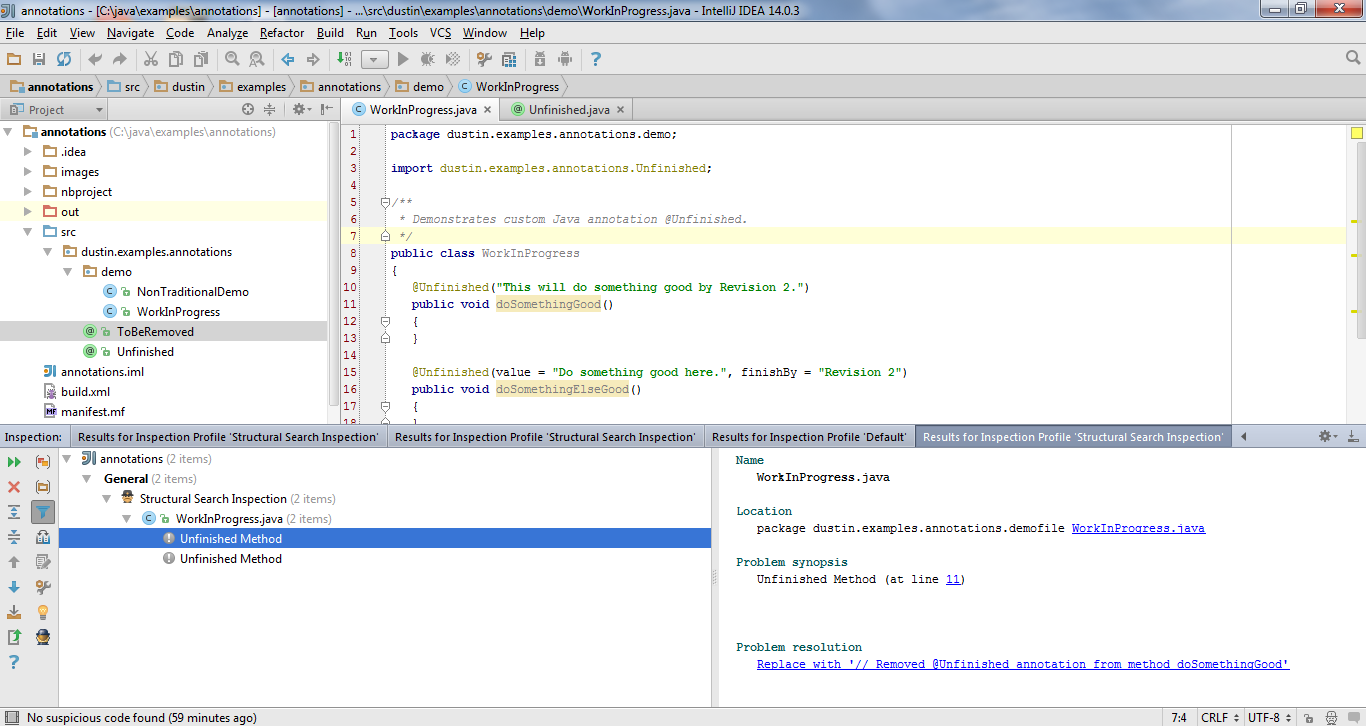
Task: Select the 'Default' inspection profile results tab
Action: tap(808, 437)
